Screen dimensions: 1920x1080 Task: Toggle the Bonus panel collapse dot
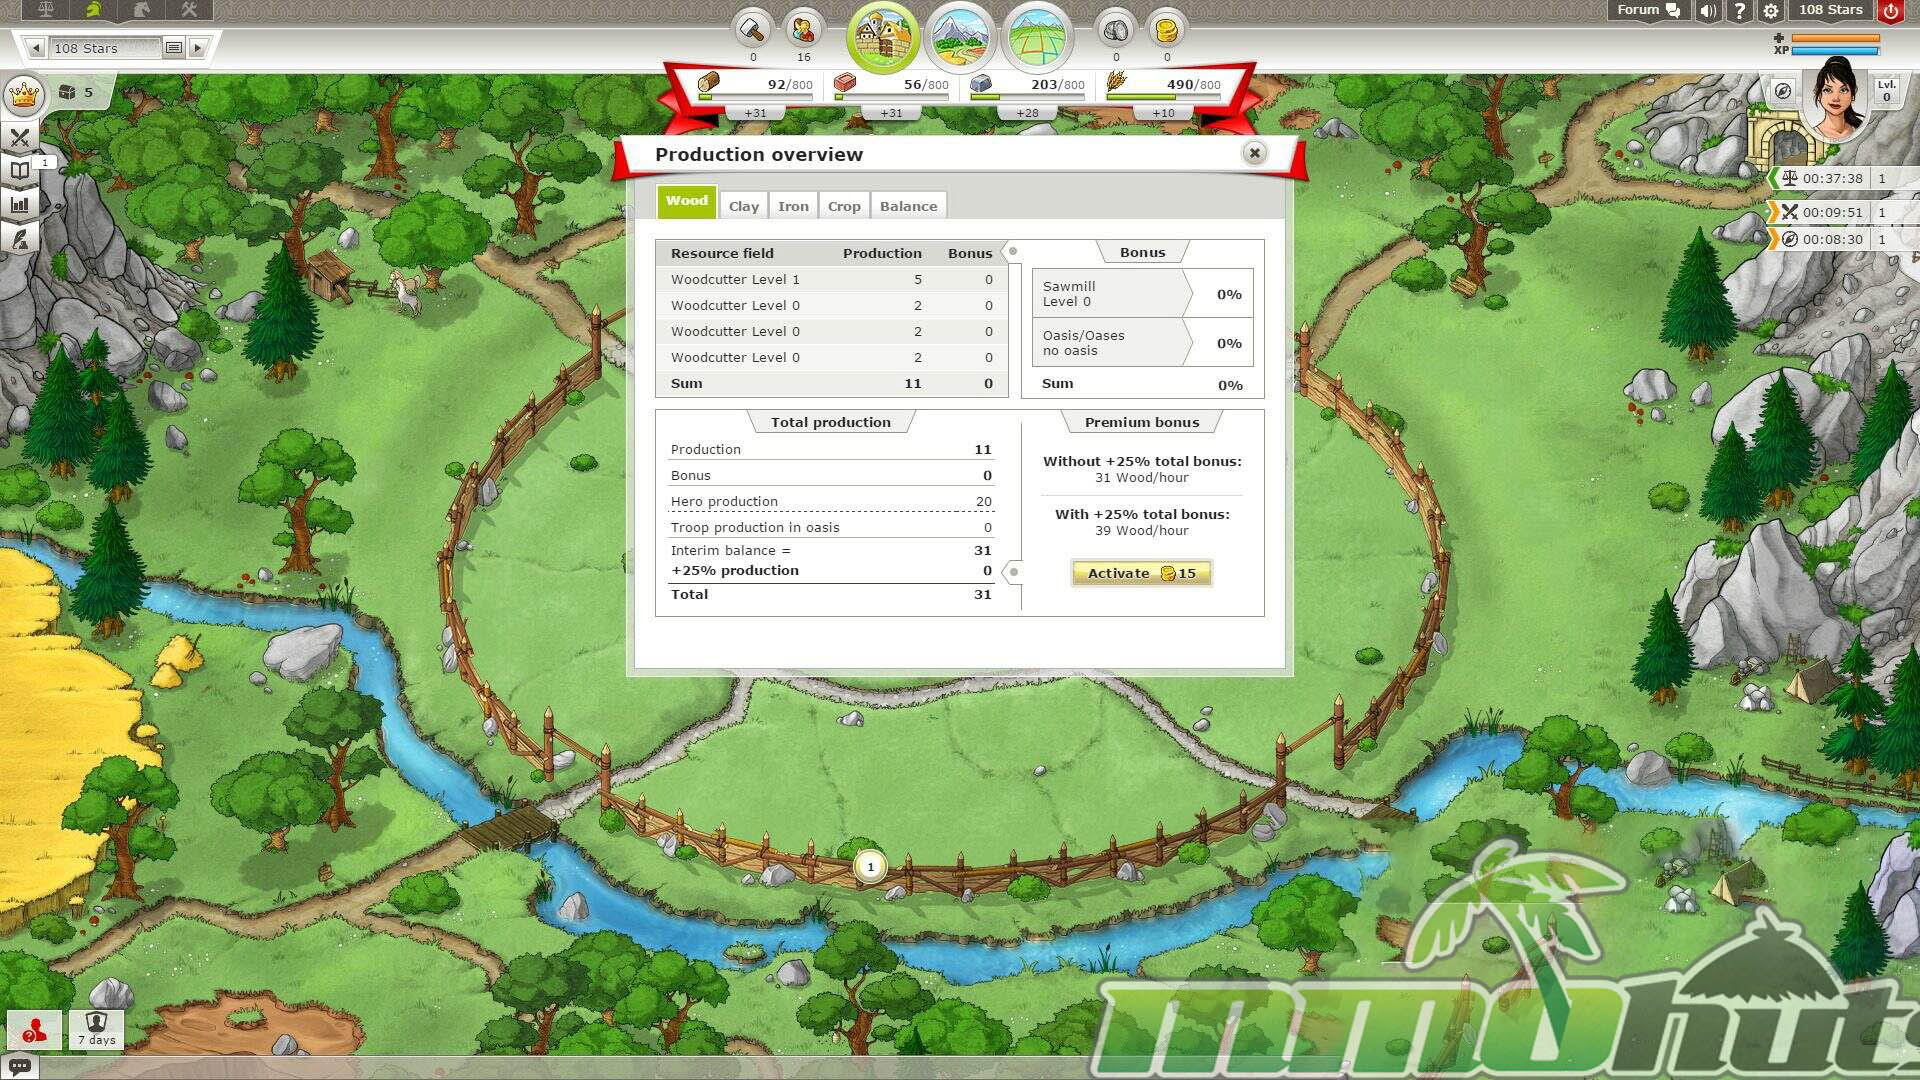1013,252
